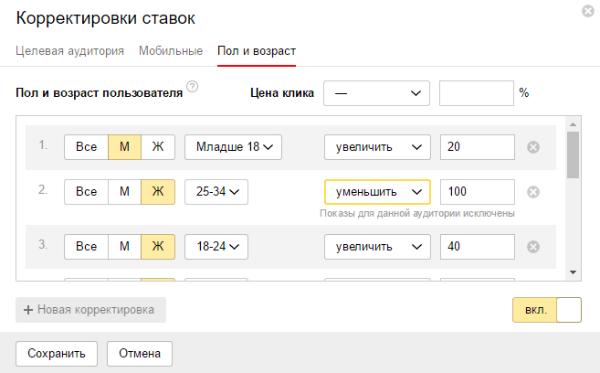Click the percent field with value 40

pos(477,246)
